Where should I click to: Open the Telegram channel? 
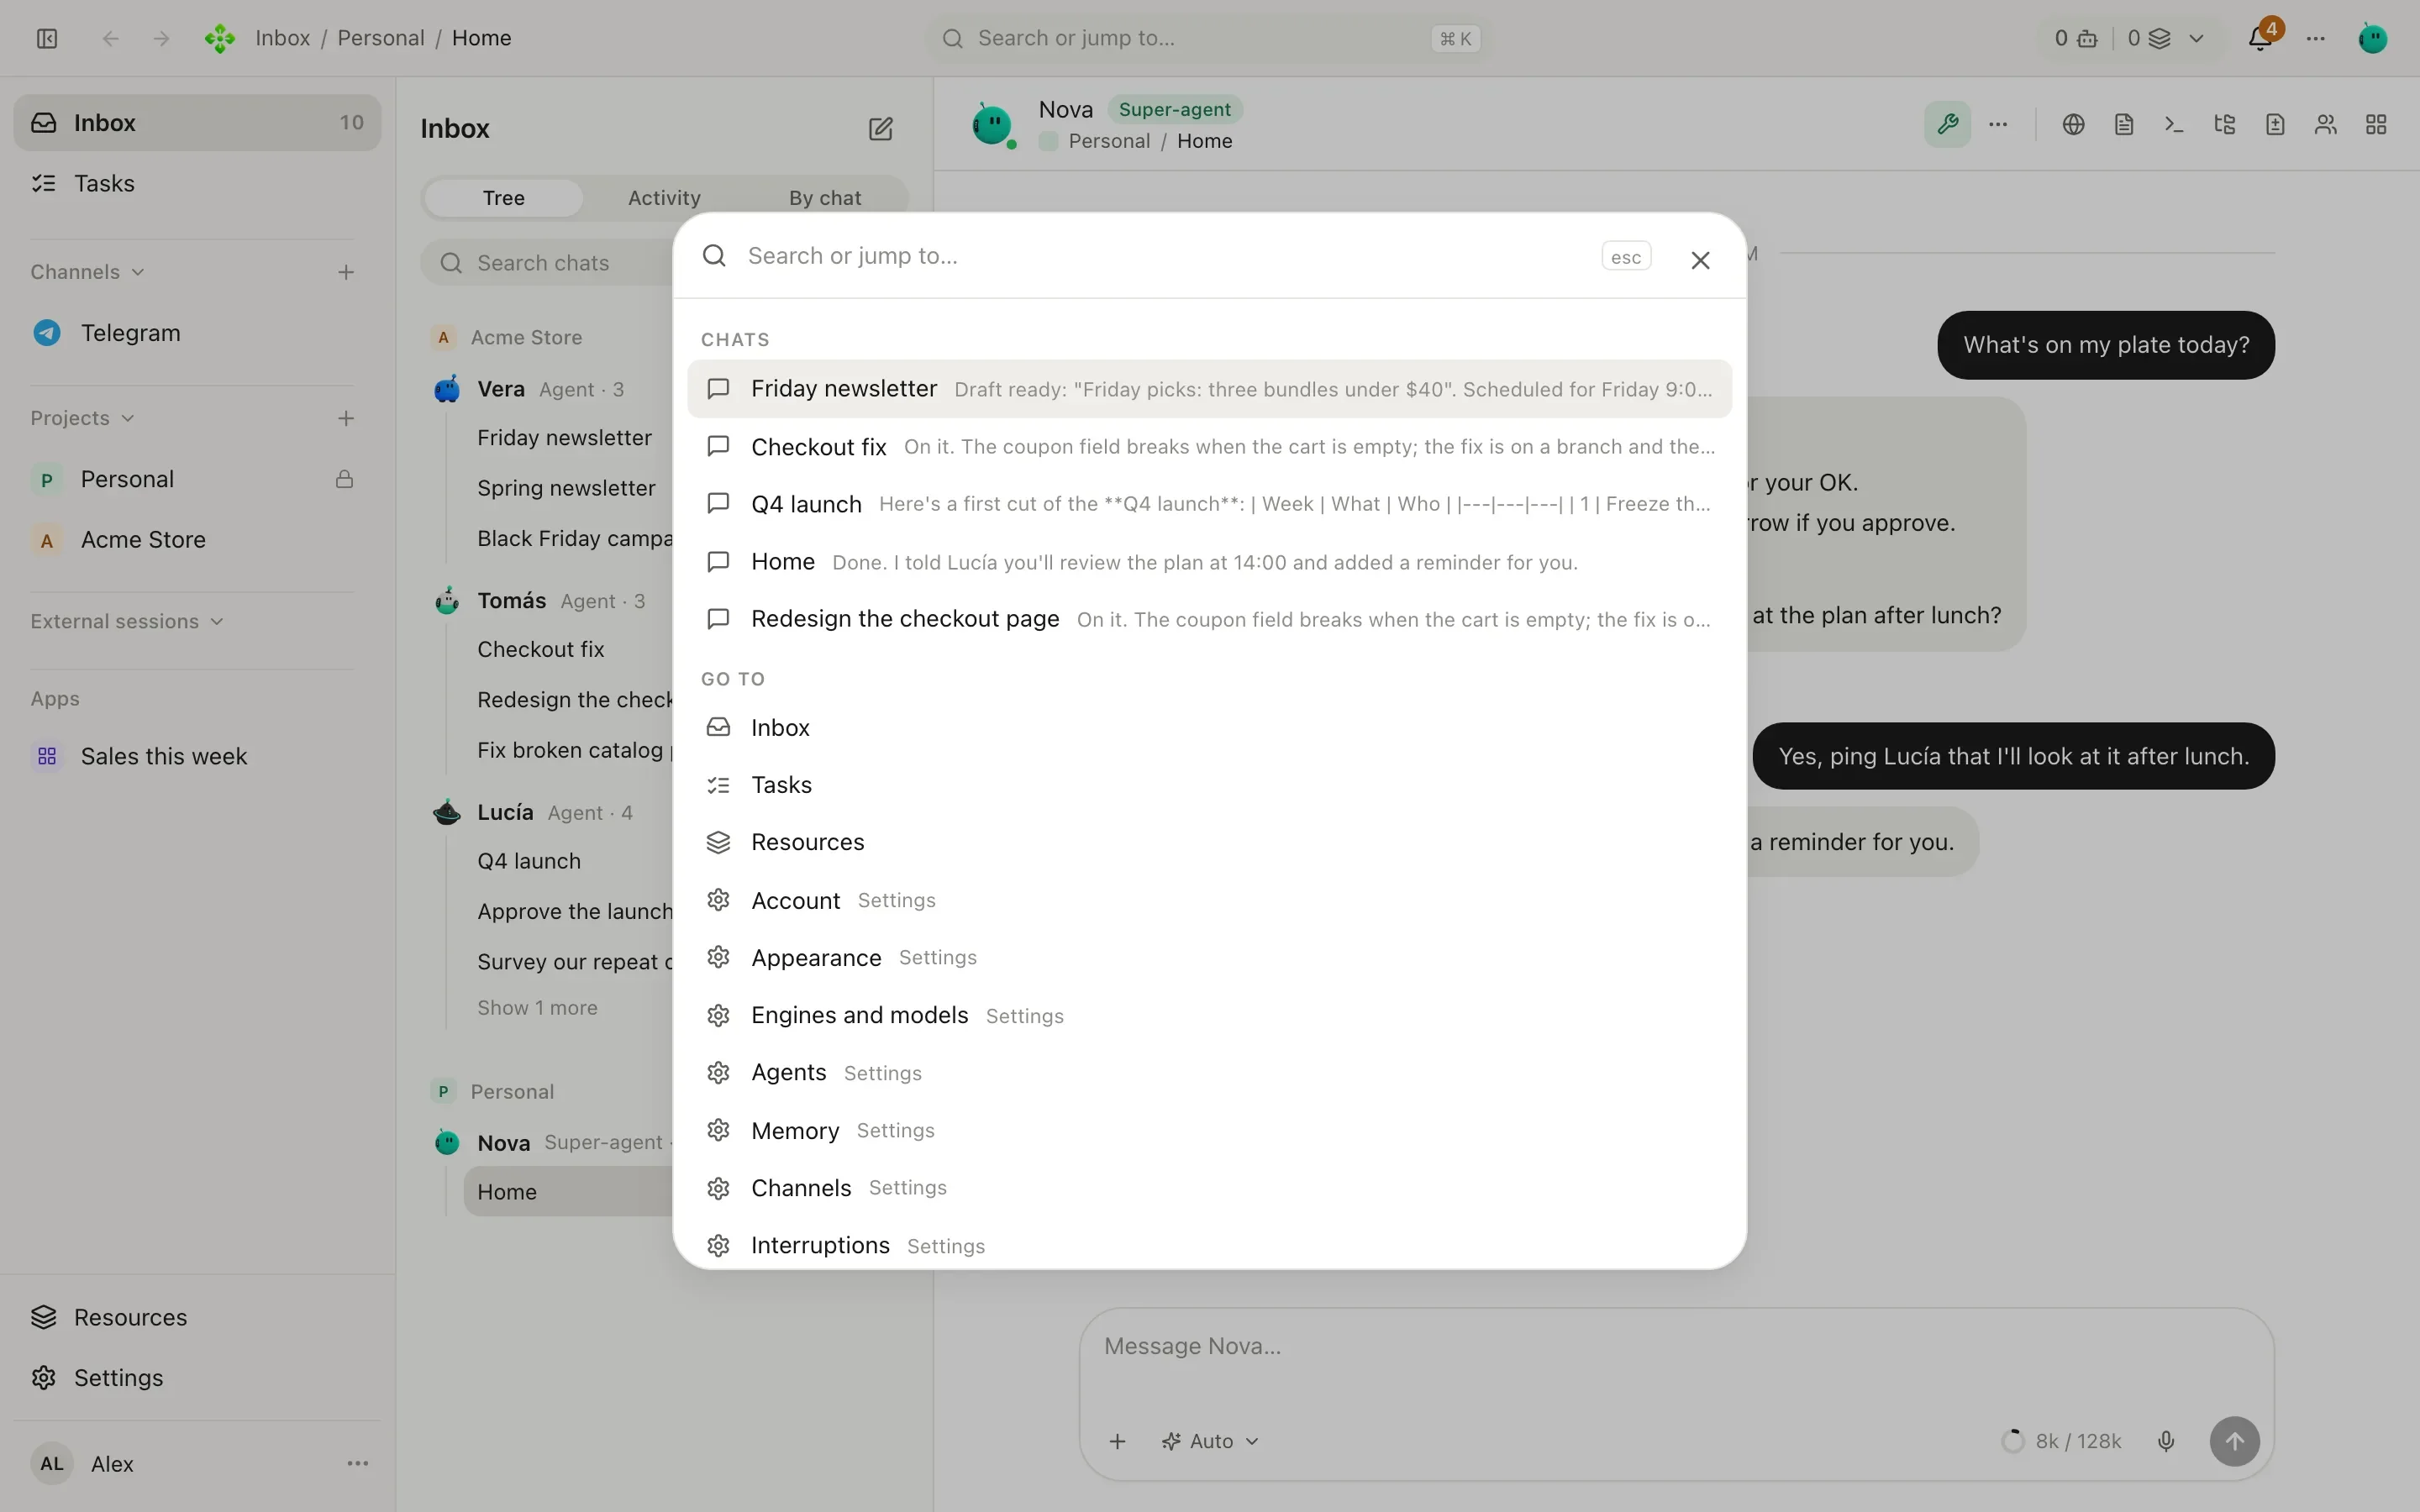point(196,333)
